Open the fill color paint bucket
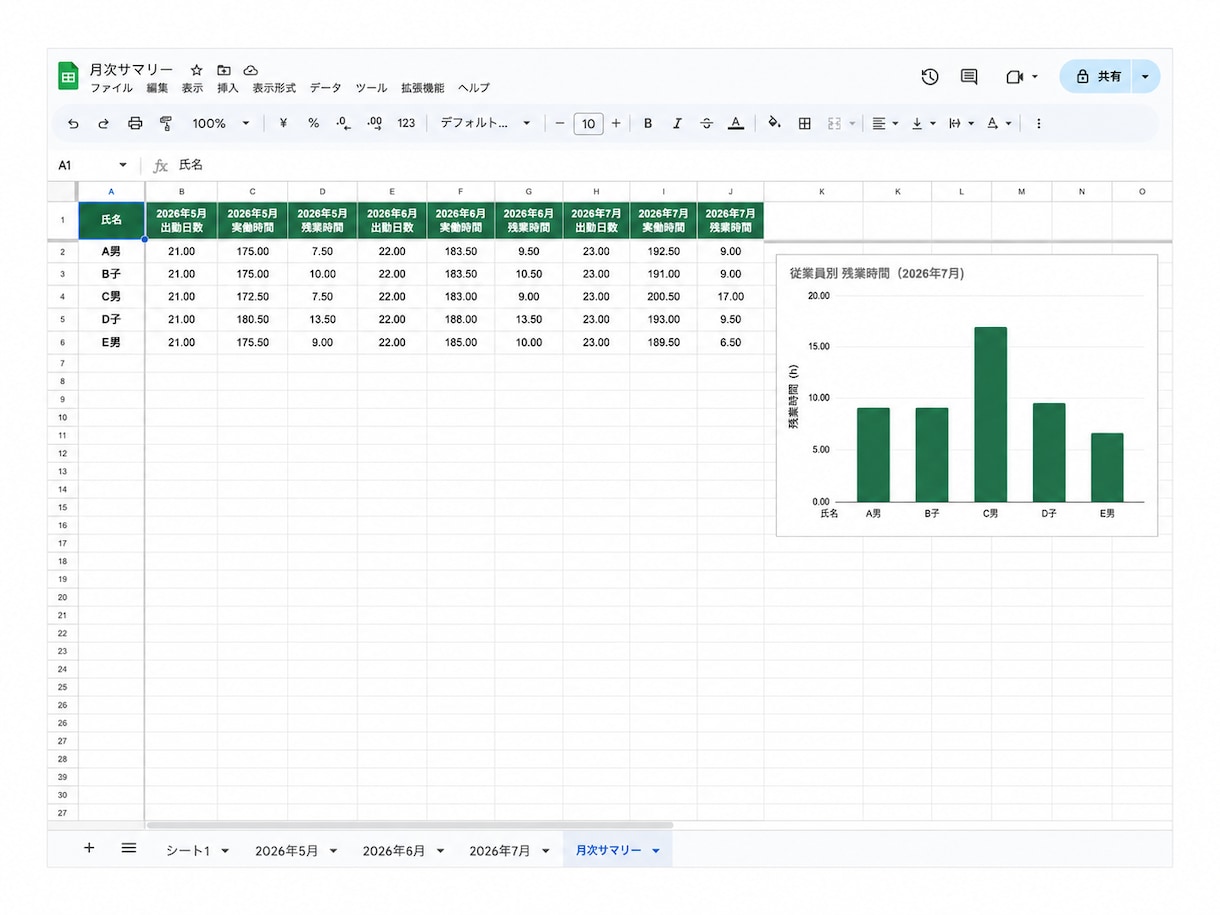The width and height of the screenshot is (1220, 915). tap(773, 124)
